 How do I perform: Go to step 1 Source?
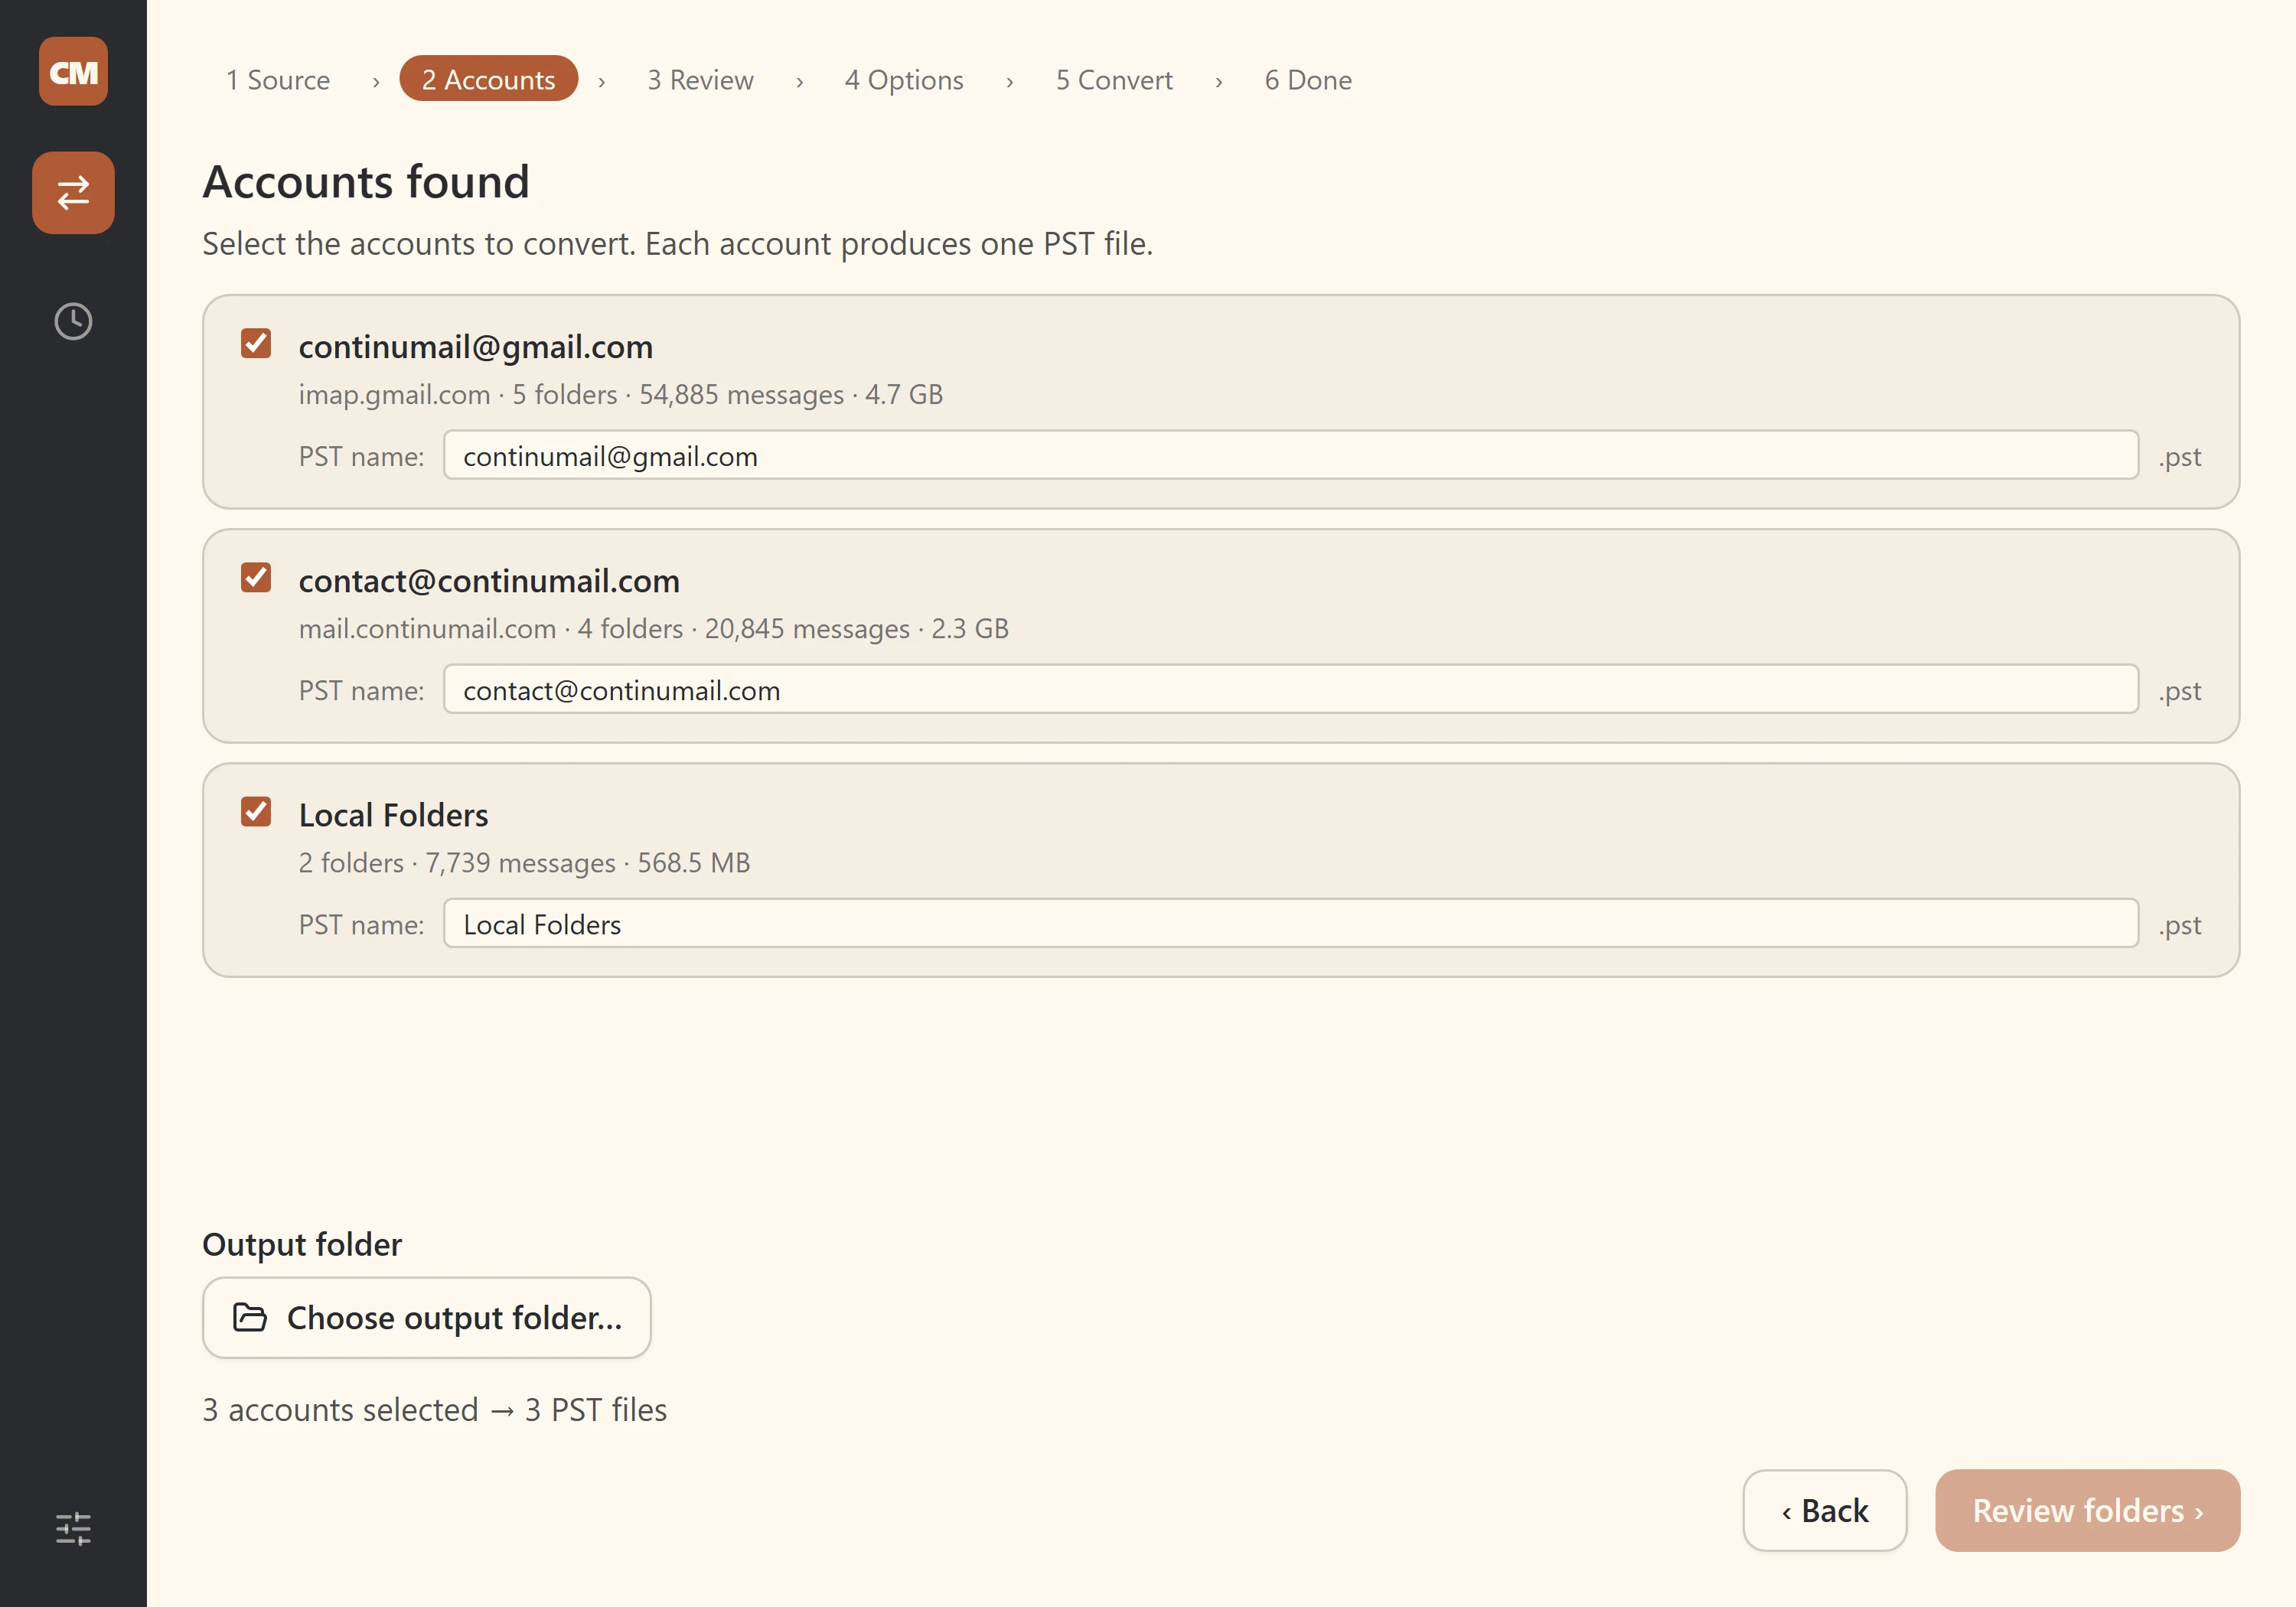[277, 79]
